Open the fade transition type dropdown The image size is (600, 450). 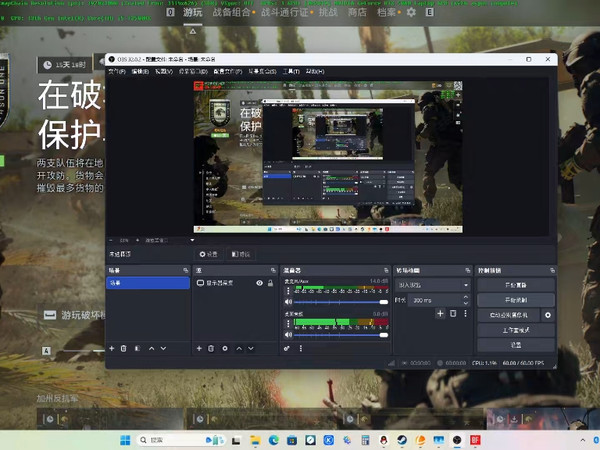point(432,285)
